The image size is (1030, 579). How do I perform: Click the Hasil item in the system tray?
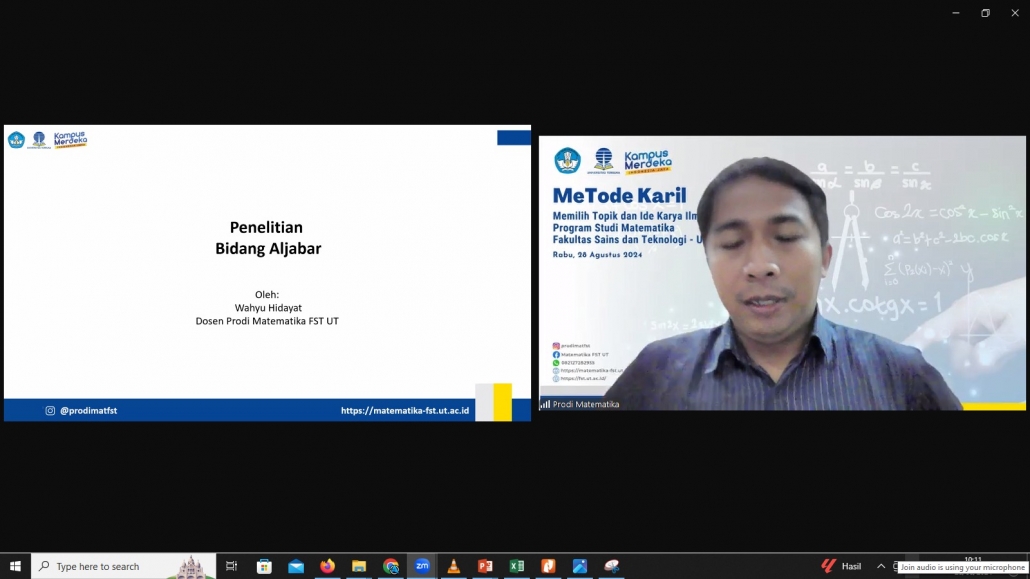click(x=841, y=566)
